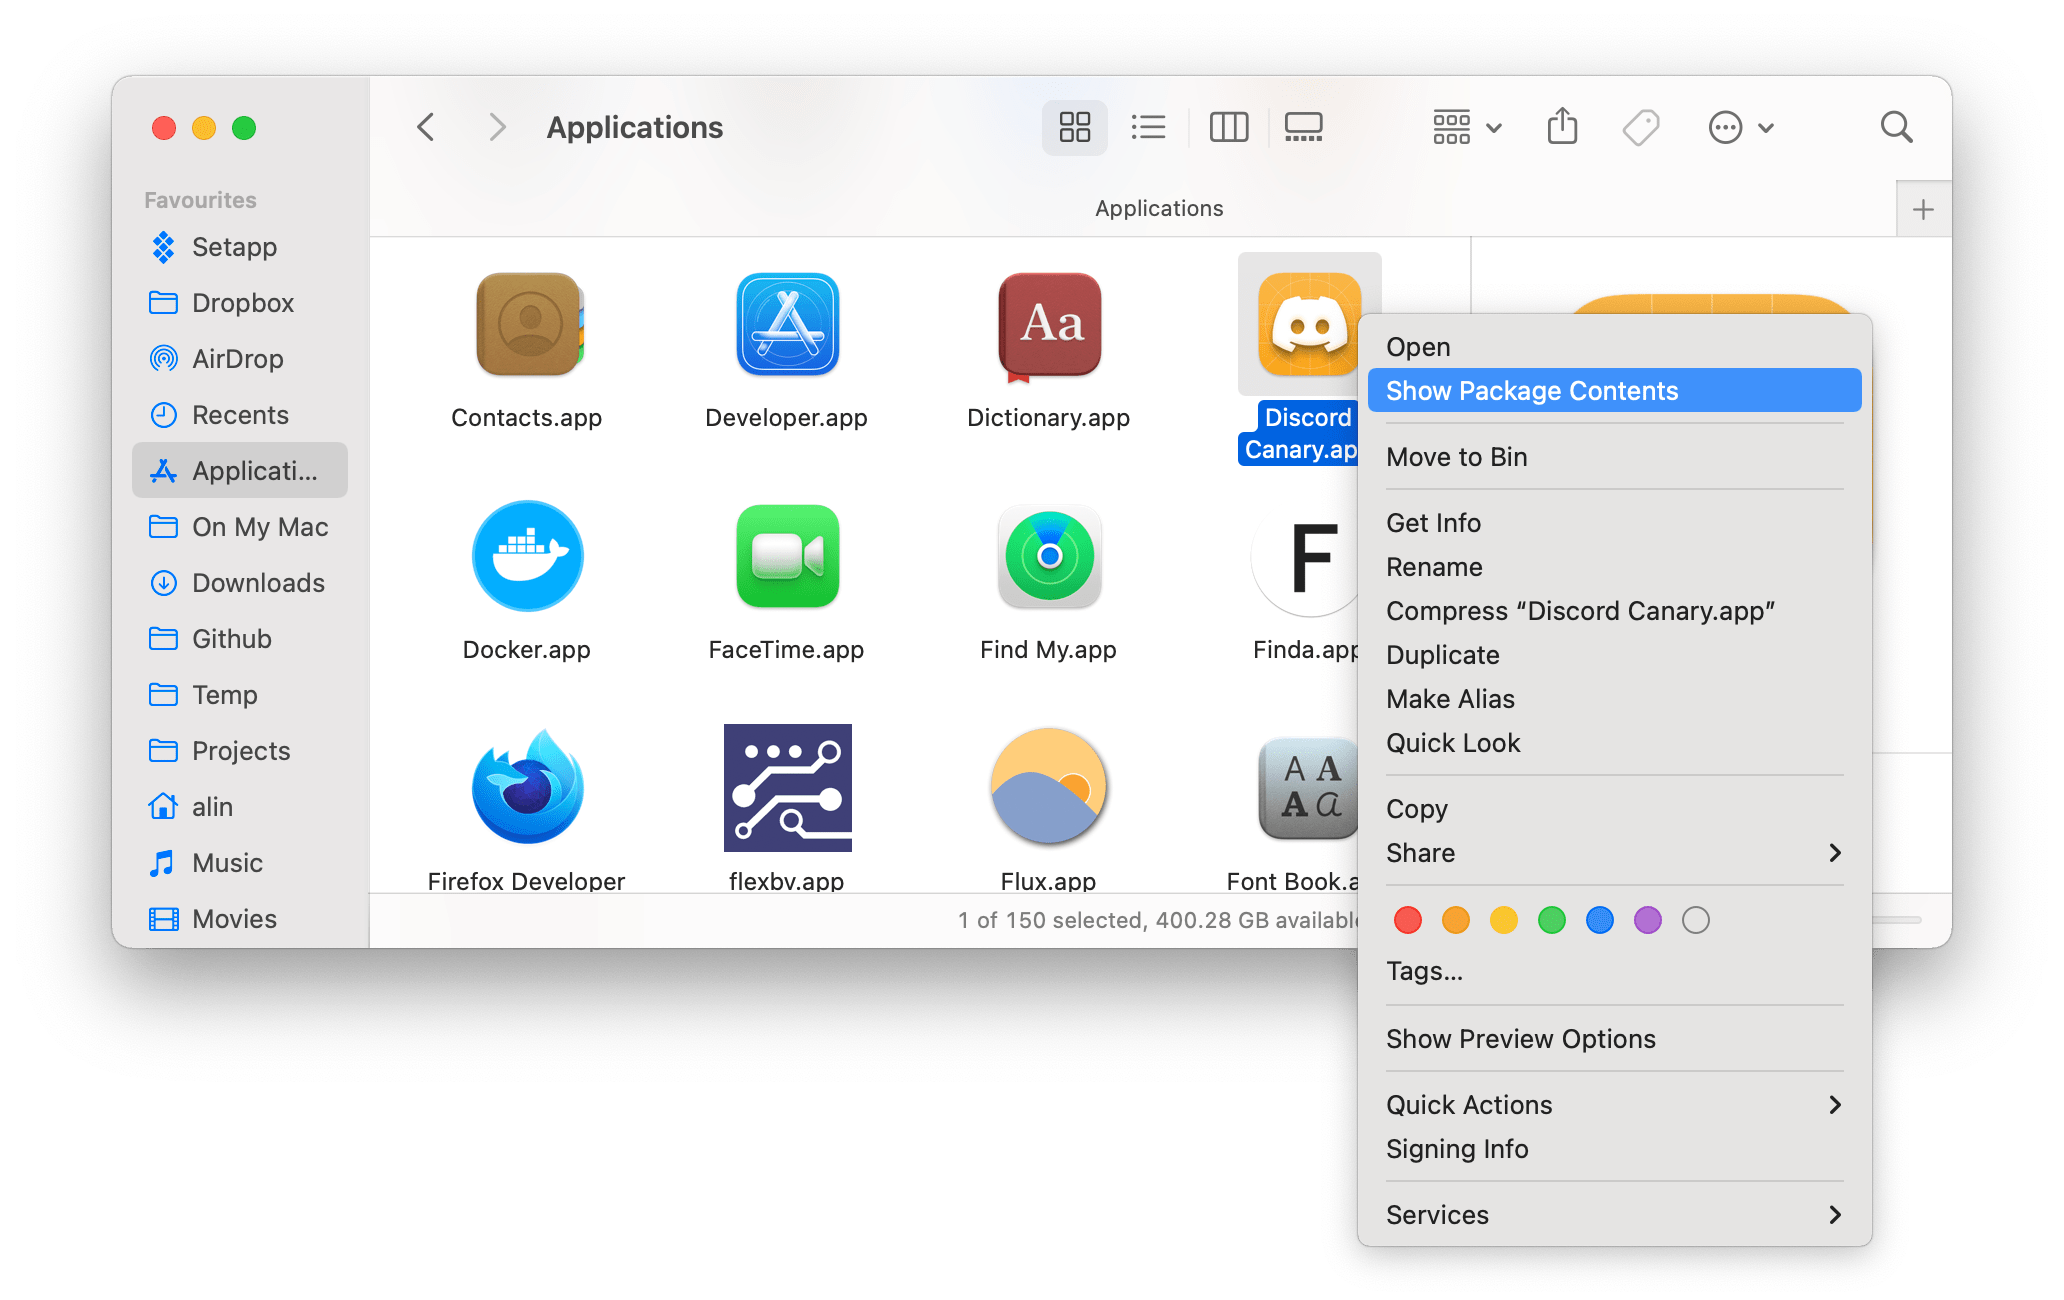Apply the gray tag circle
Image resolution: width=2064 pixels, height=1300 pixels.
point(1696,920)
